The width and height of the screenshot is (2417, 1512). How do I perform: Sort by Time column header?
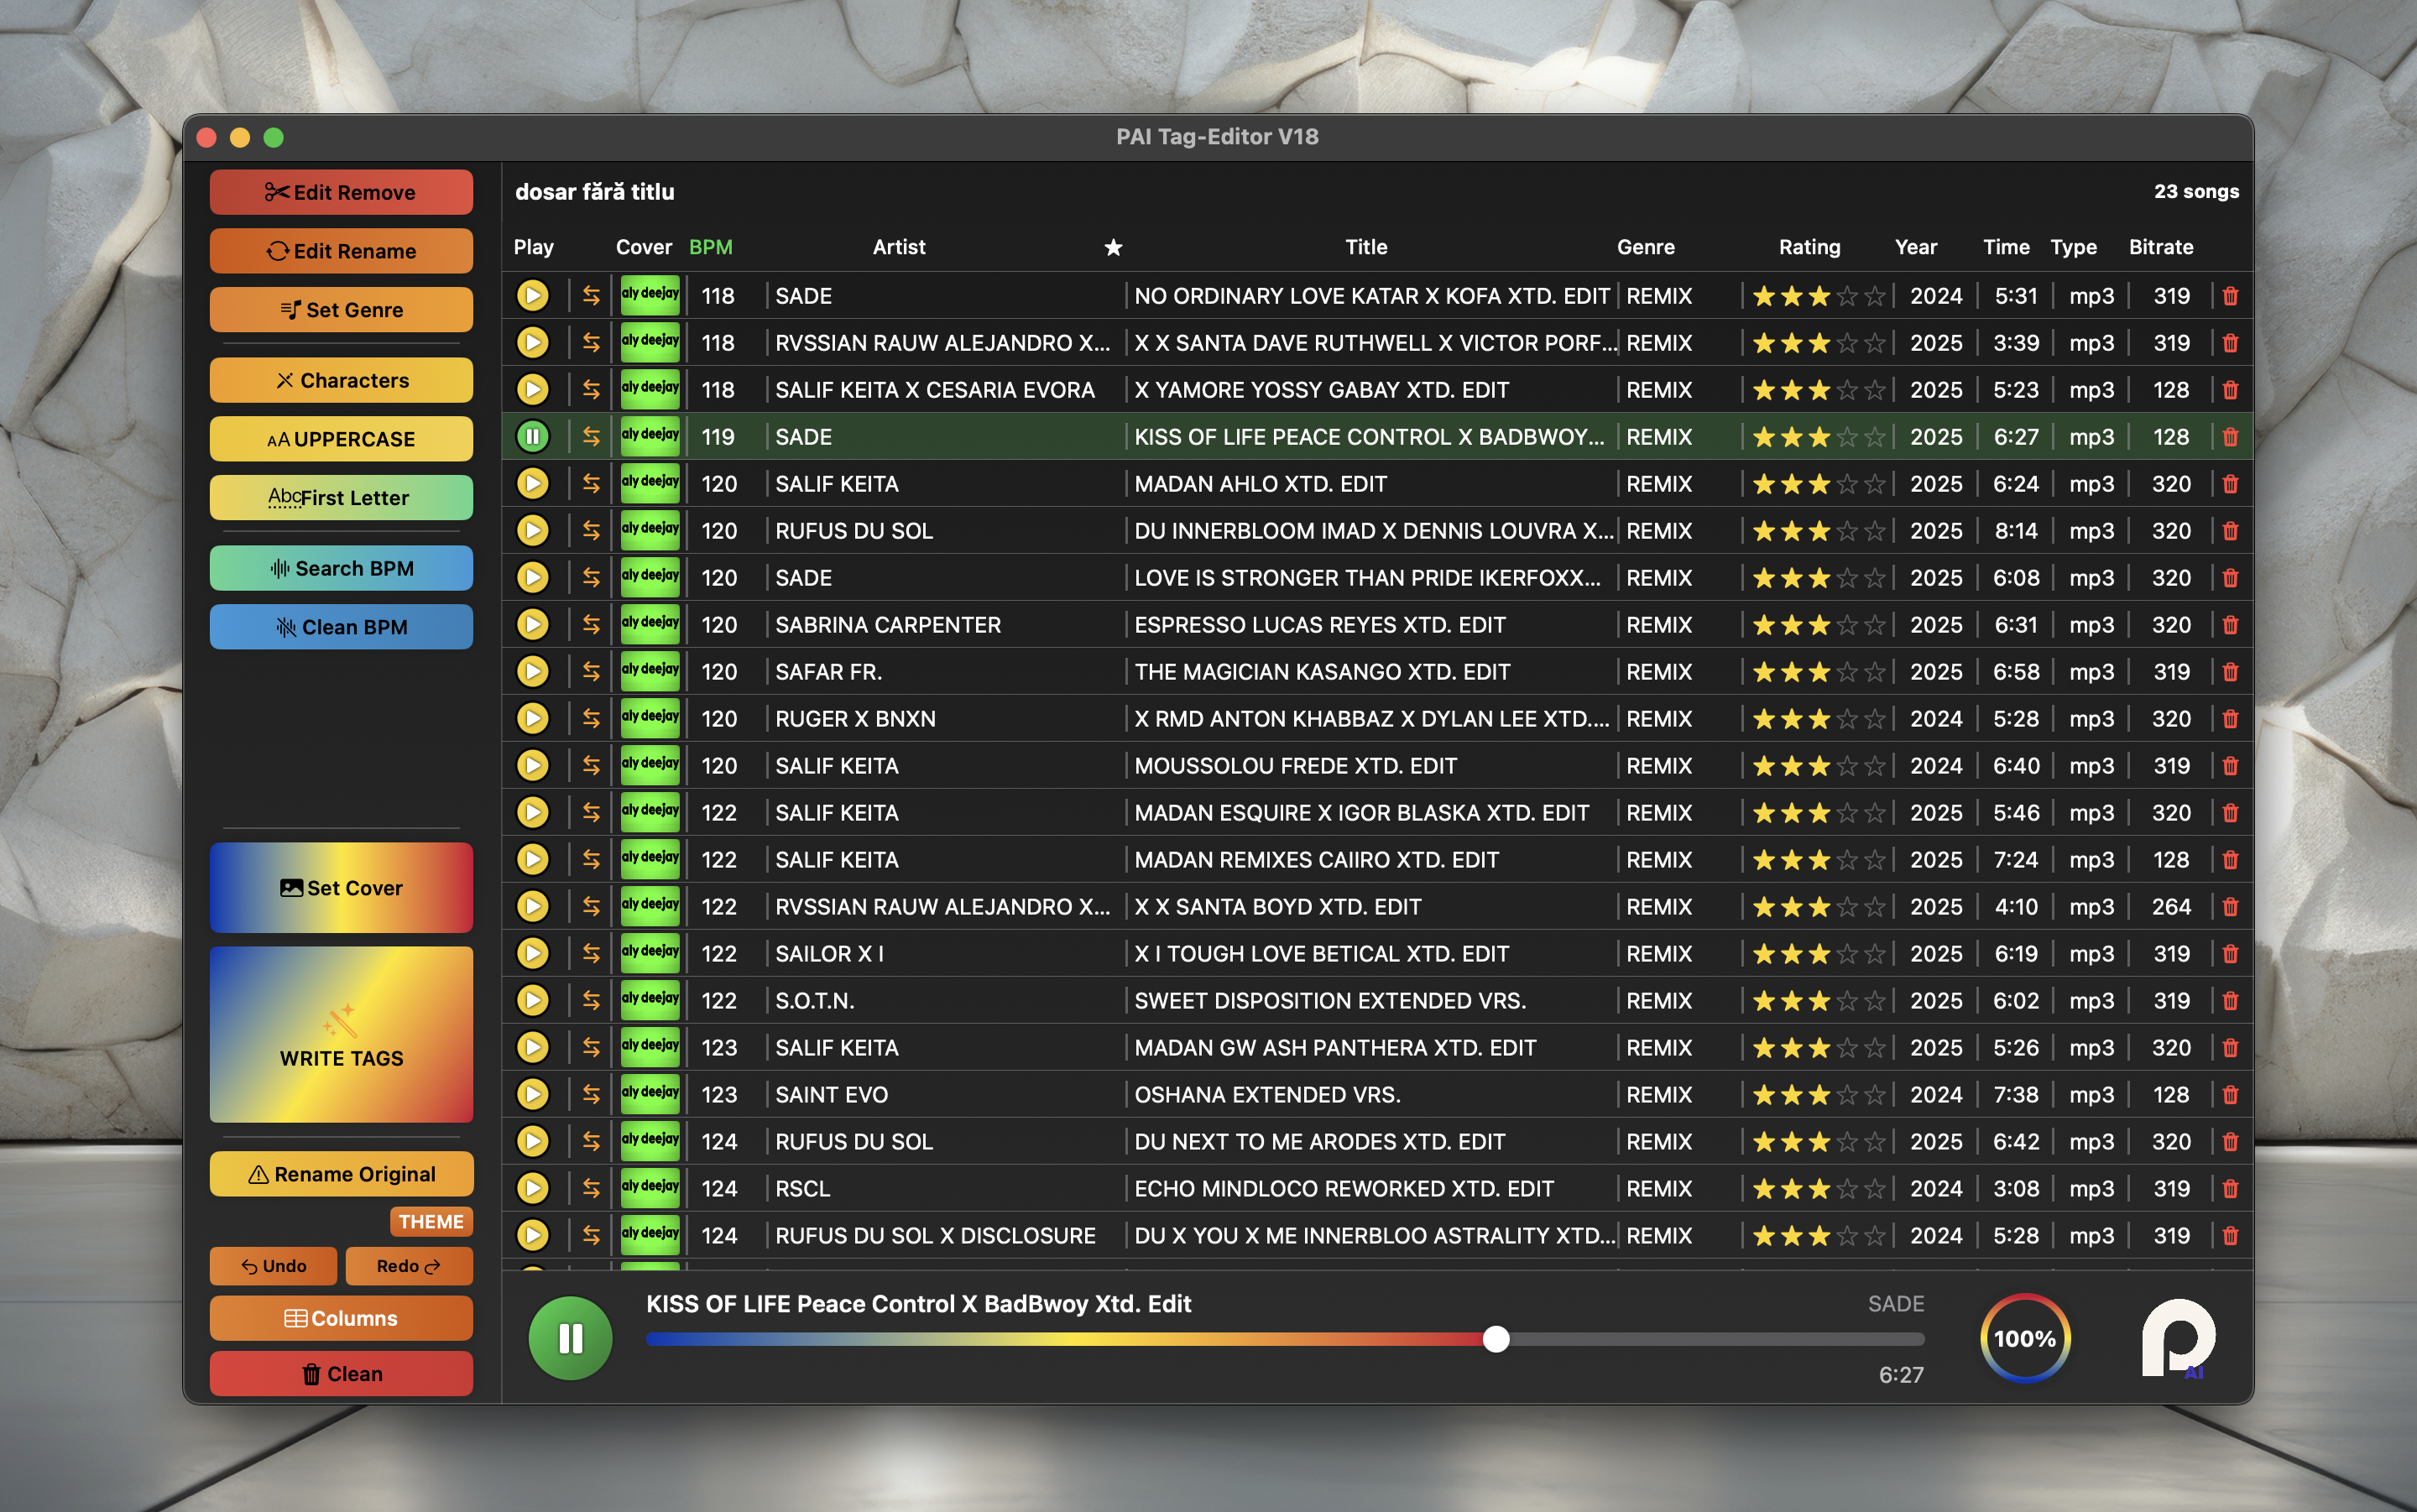(x=2006, y=247)
